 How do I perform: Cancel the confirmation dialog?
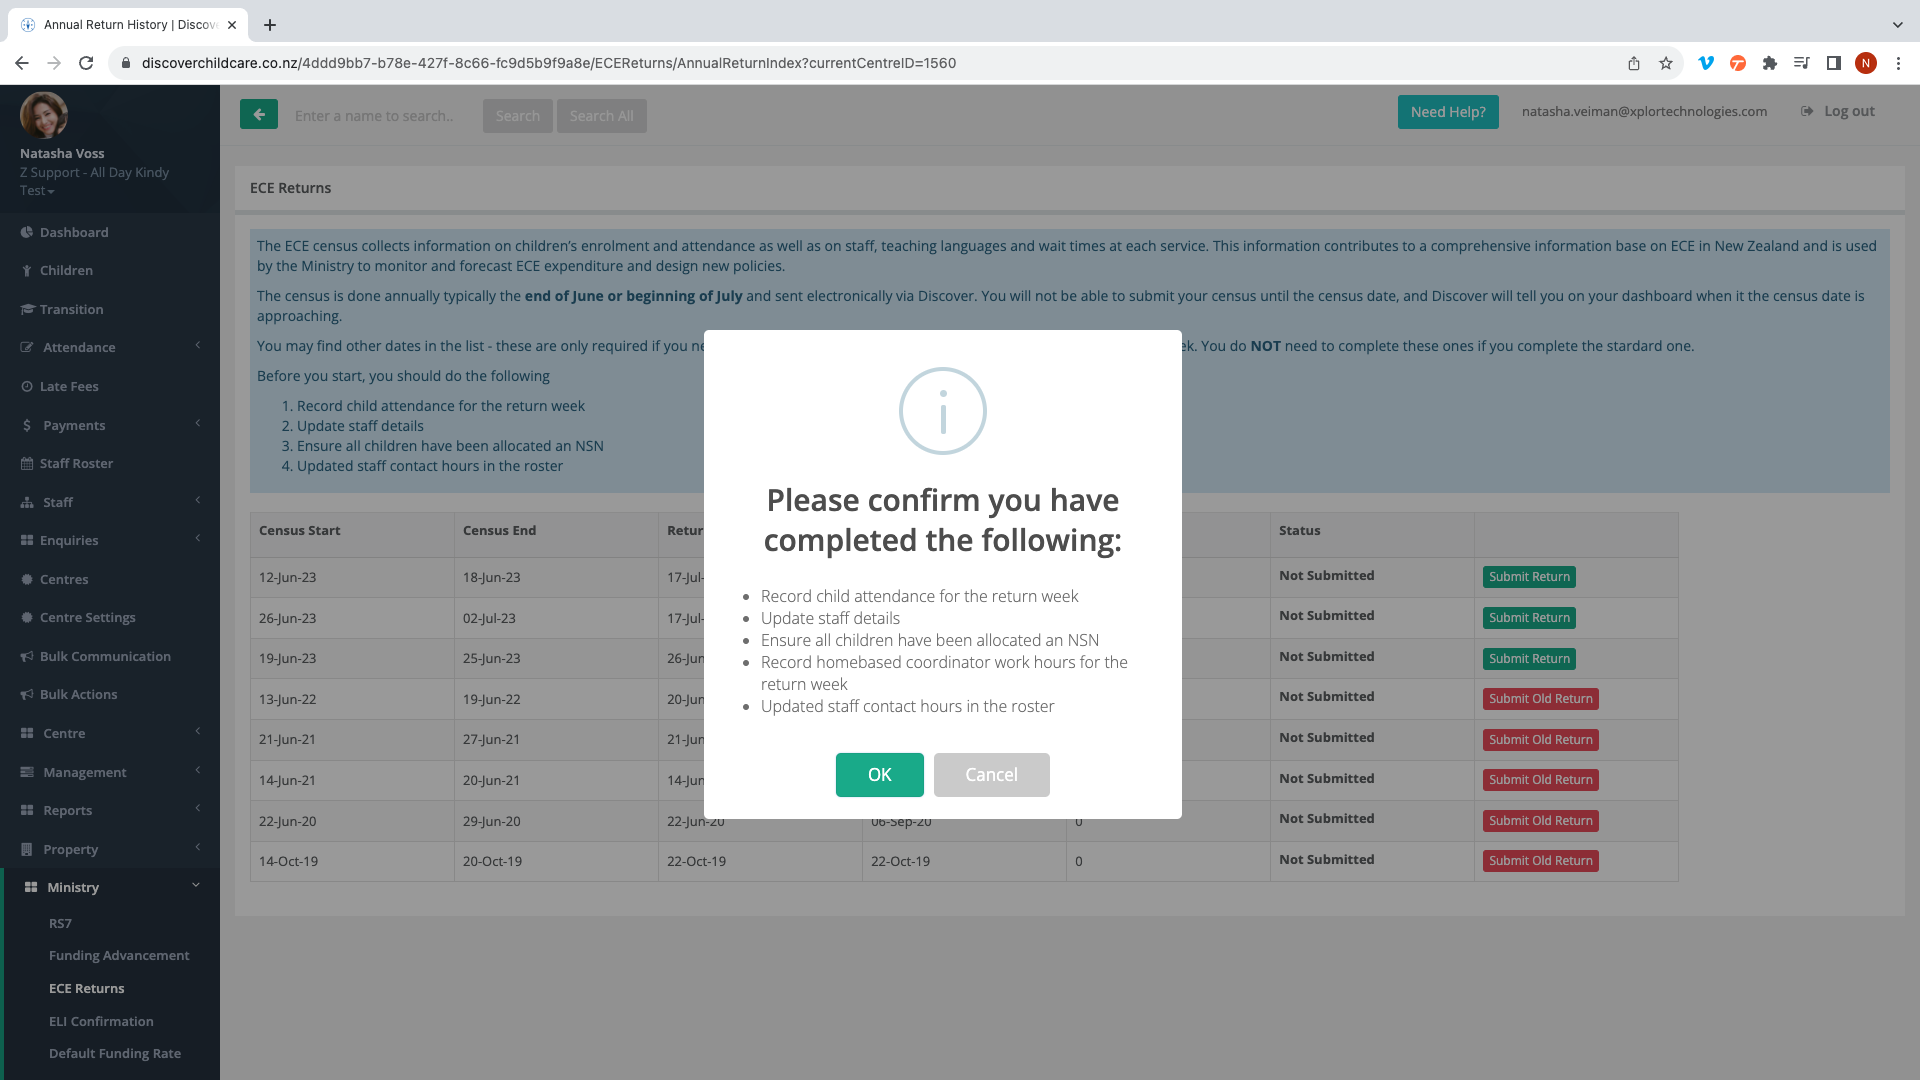pyautogui.click(x=991, y=775)
